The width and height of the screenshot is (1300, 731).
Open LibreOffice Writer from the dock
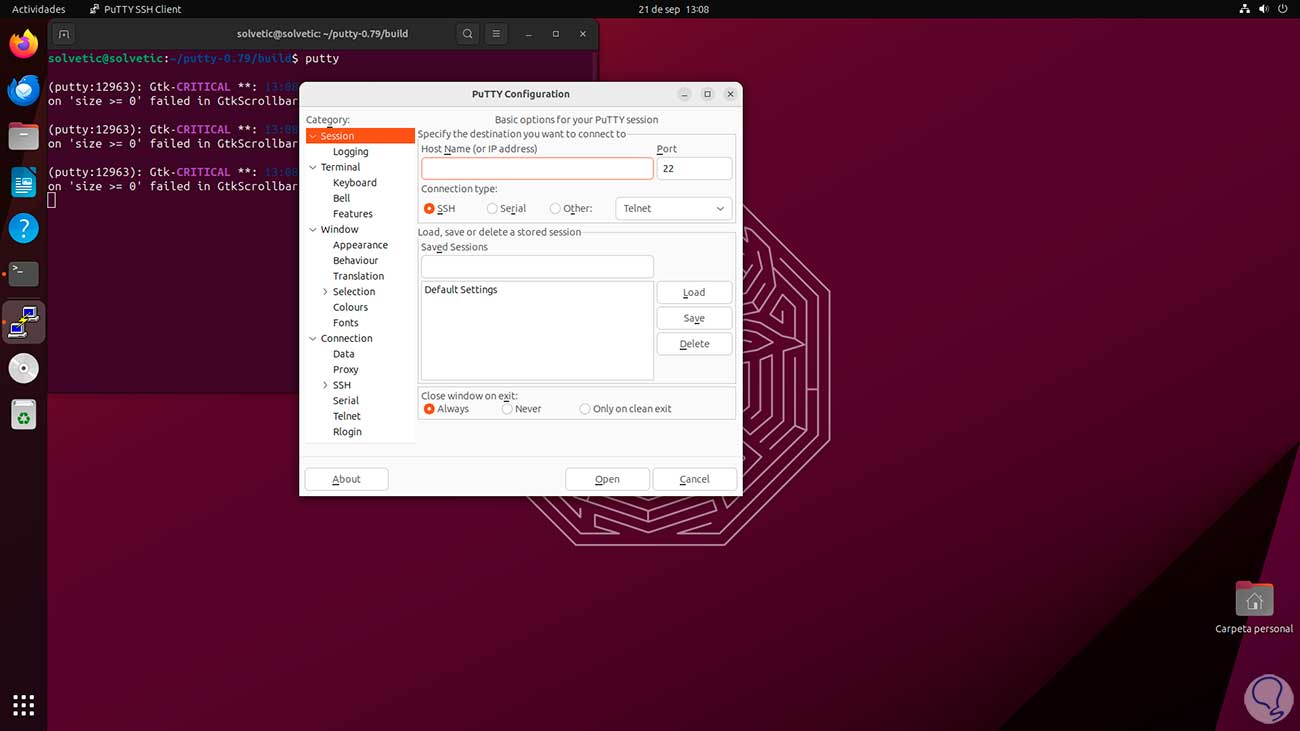[23, 182]
